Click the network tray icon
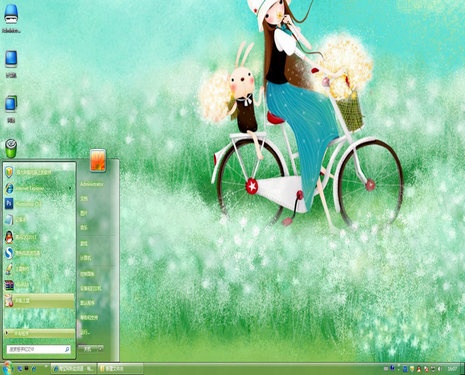The height and width of the screenshot is (375, 465). [433, 369]
